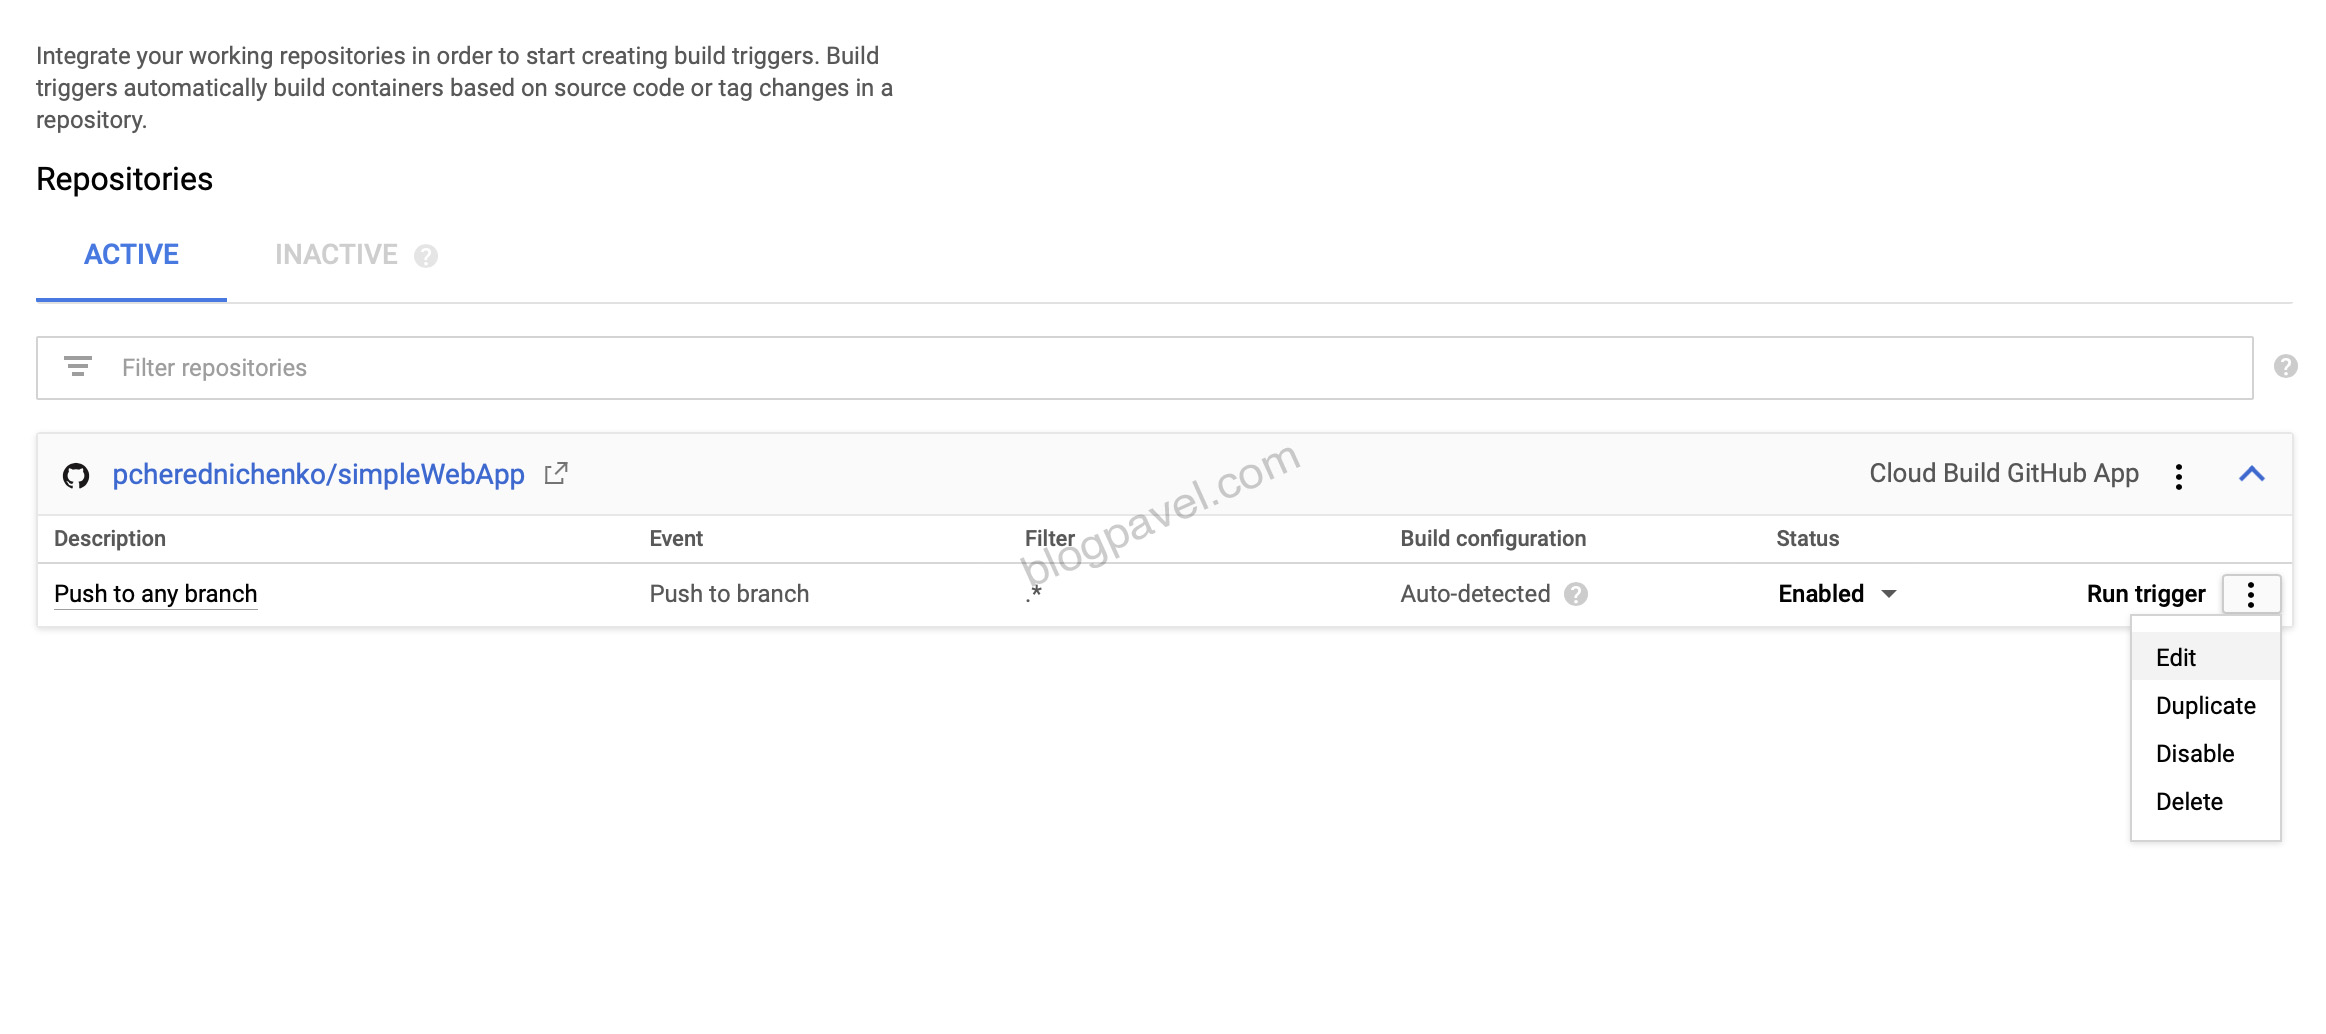This screenshot has height=1034, width=2326.
Task: Choose Delete in the trigger menu
Action: click(x=2189, y=802)
